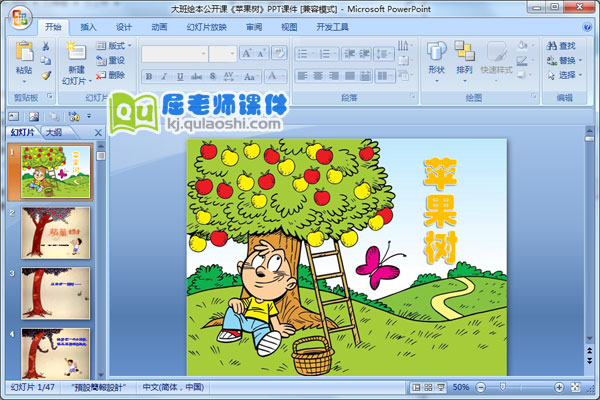Click the 删除 (Delete) slide button
Image resolution: width=600 pixels, height=400 pixels.
111,75
